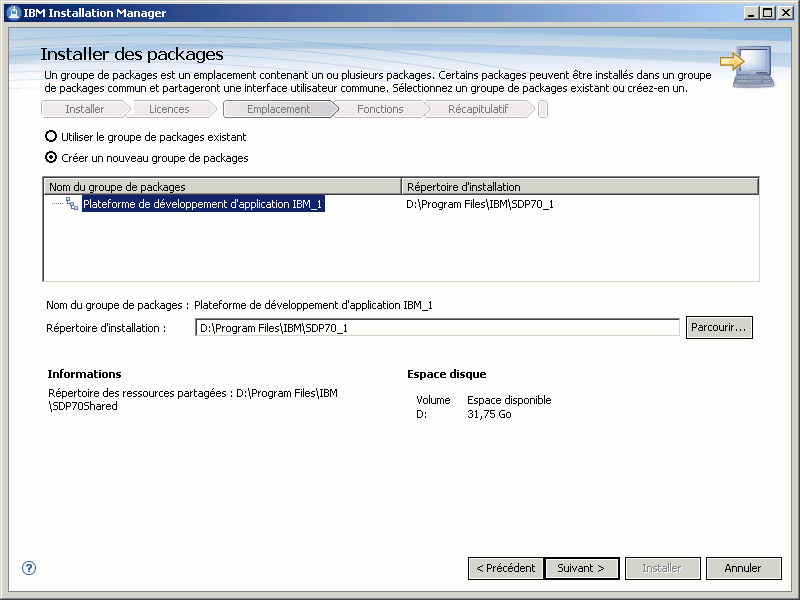Click the Annuler button

click(x=743, y=568)
